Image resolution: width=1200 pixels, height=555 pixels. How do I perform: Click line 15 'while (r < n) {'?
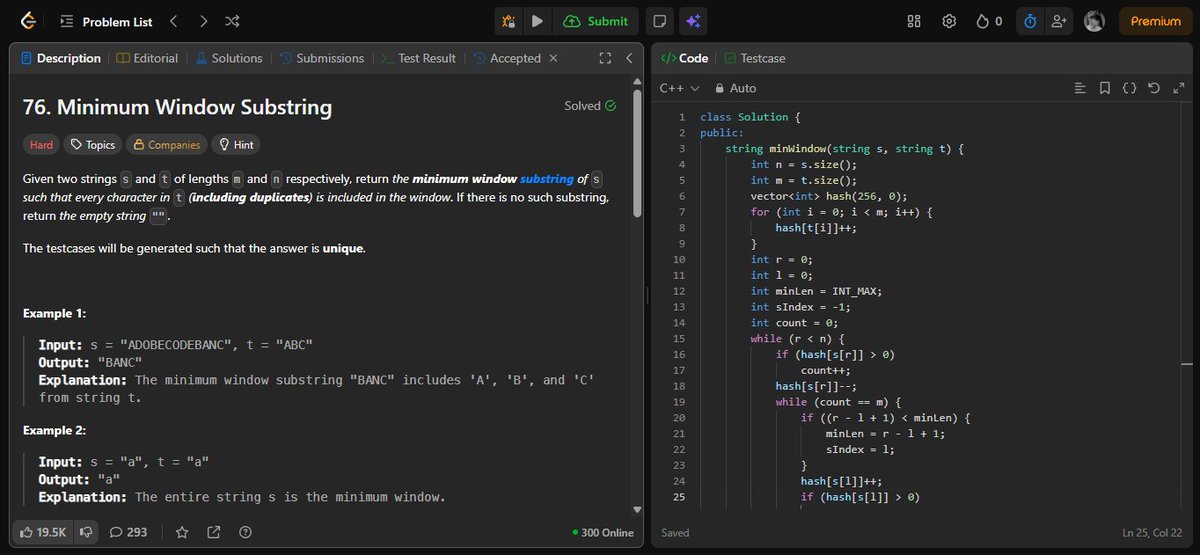(798, 338)
